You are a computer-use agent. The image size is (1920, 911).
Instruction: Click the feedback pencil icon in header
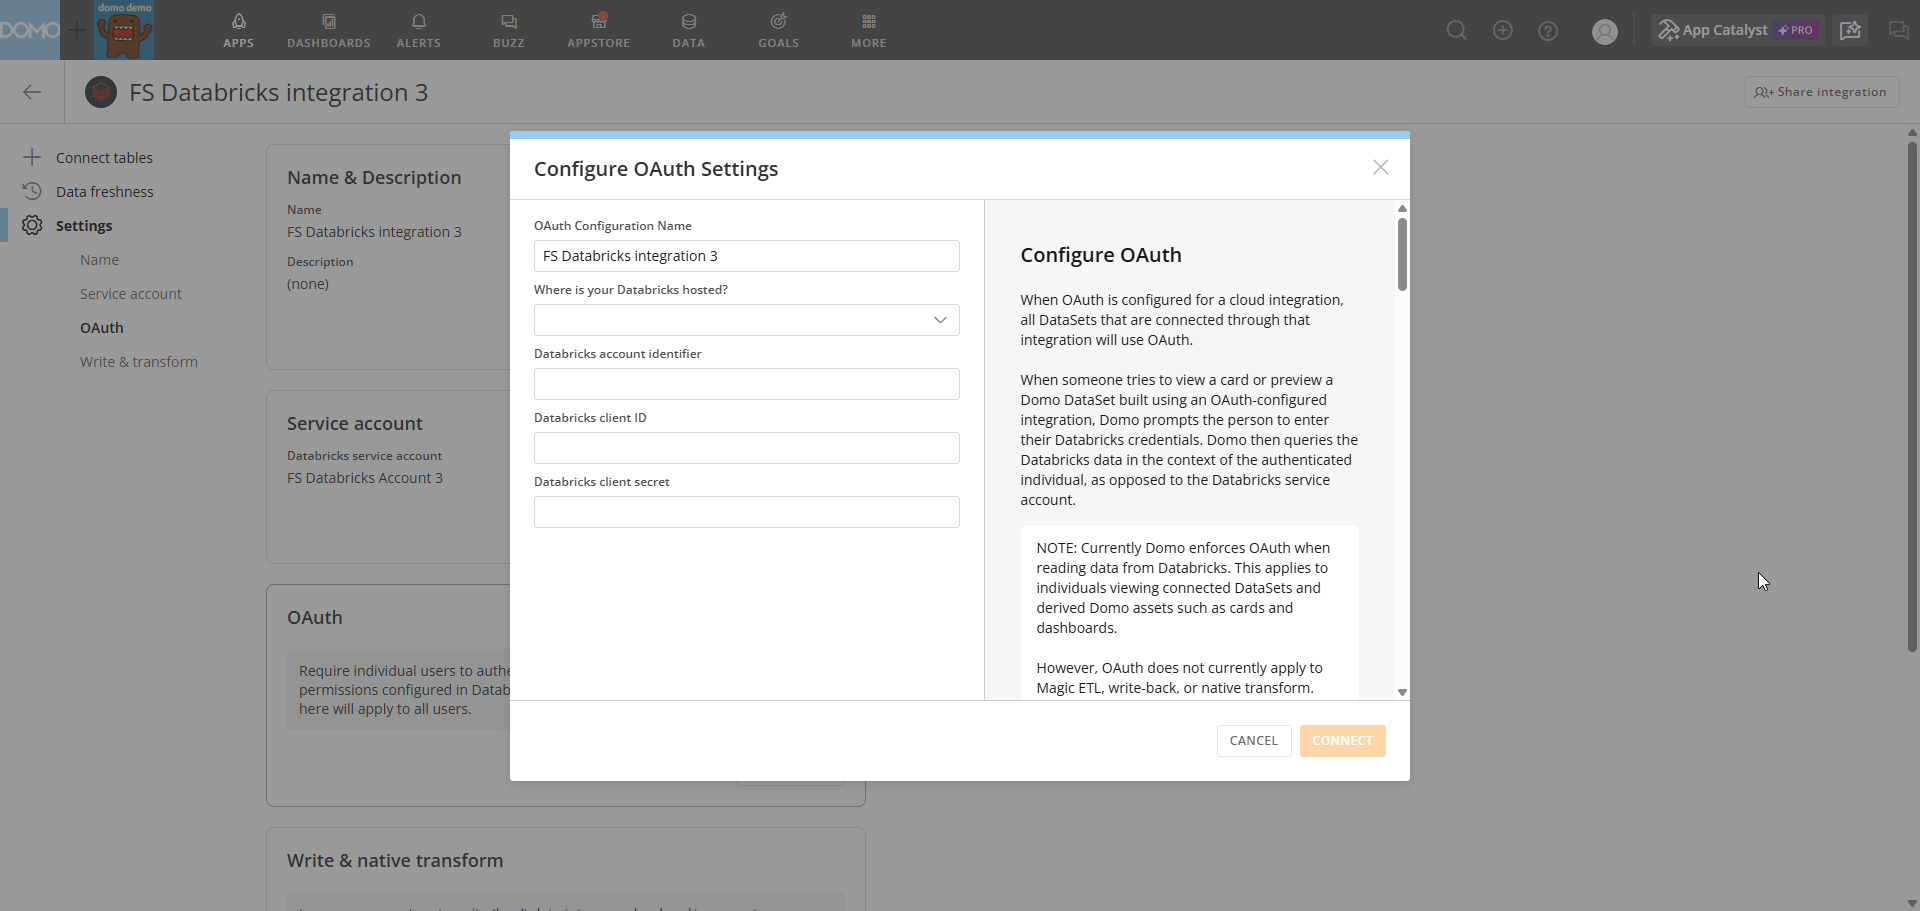1850,30
